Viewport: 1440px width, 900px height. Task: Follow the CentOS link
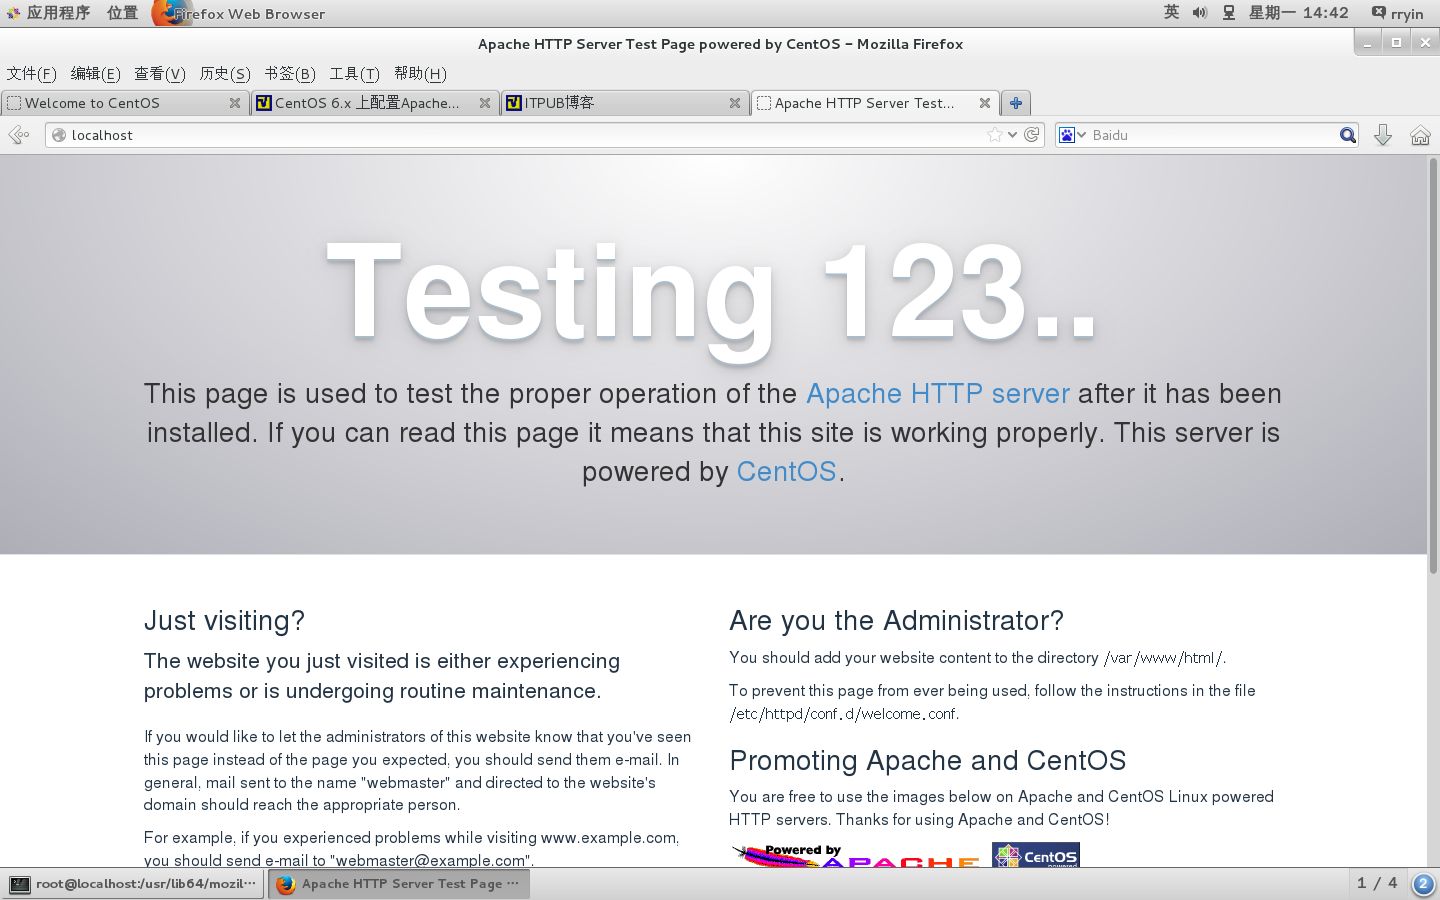tap(786, 472)
